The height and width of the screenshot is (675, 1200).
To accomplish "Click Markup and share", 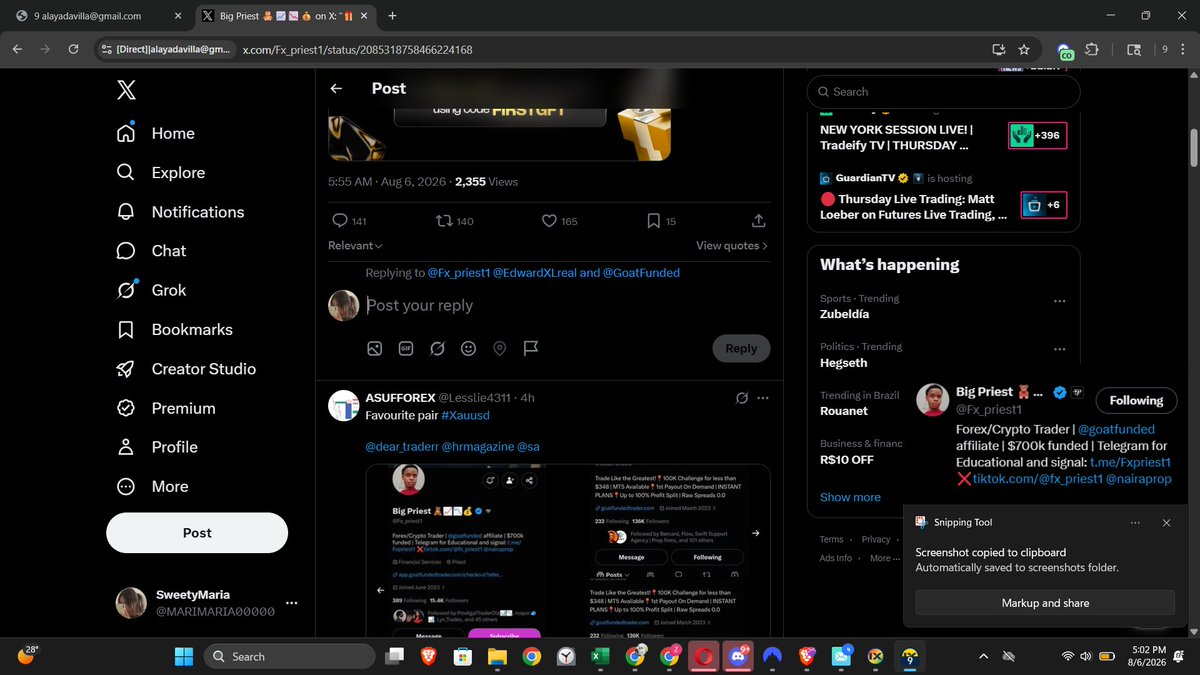I will click(x=1045, y=603).
